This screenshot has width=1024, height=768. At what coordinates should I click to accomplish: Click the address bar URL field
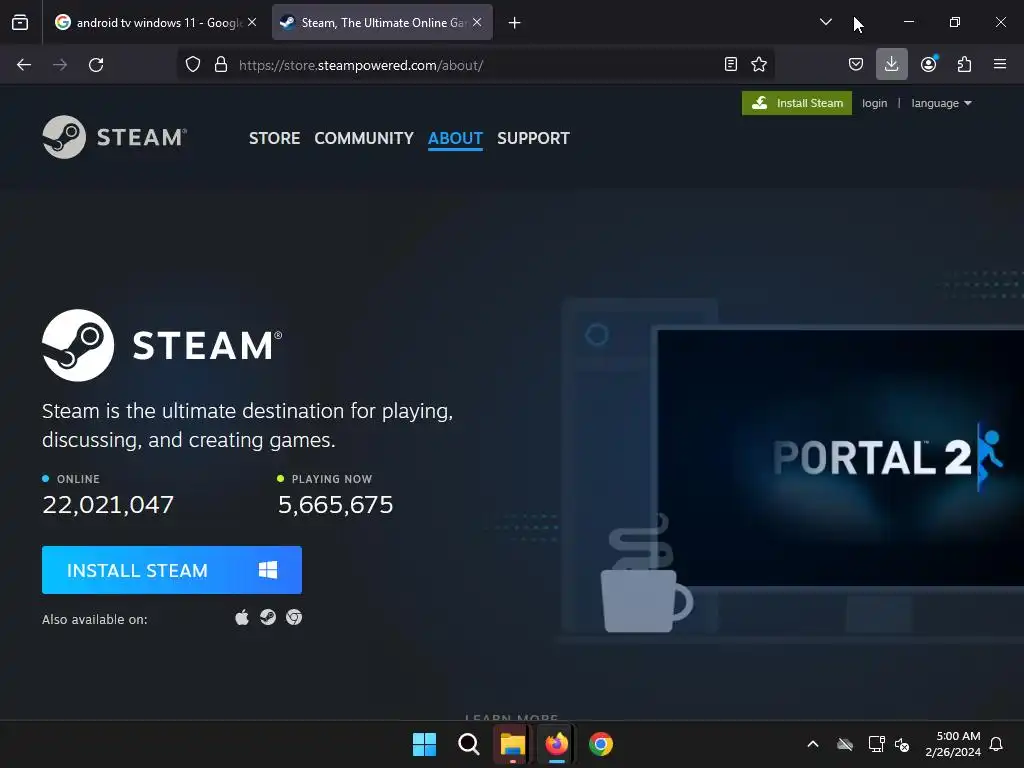pos(477,65)
